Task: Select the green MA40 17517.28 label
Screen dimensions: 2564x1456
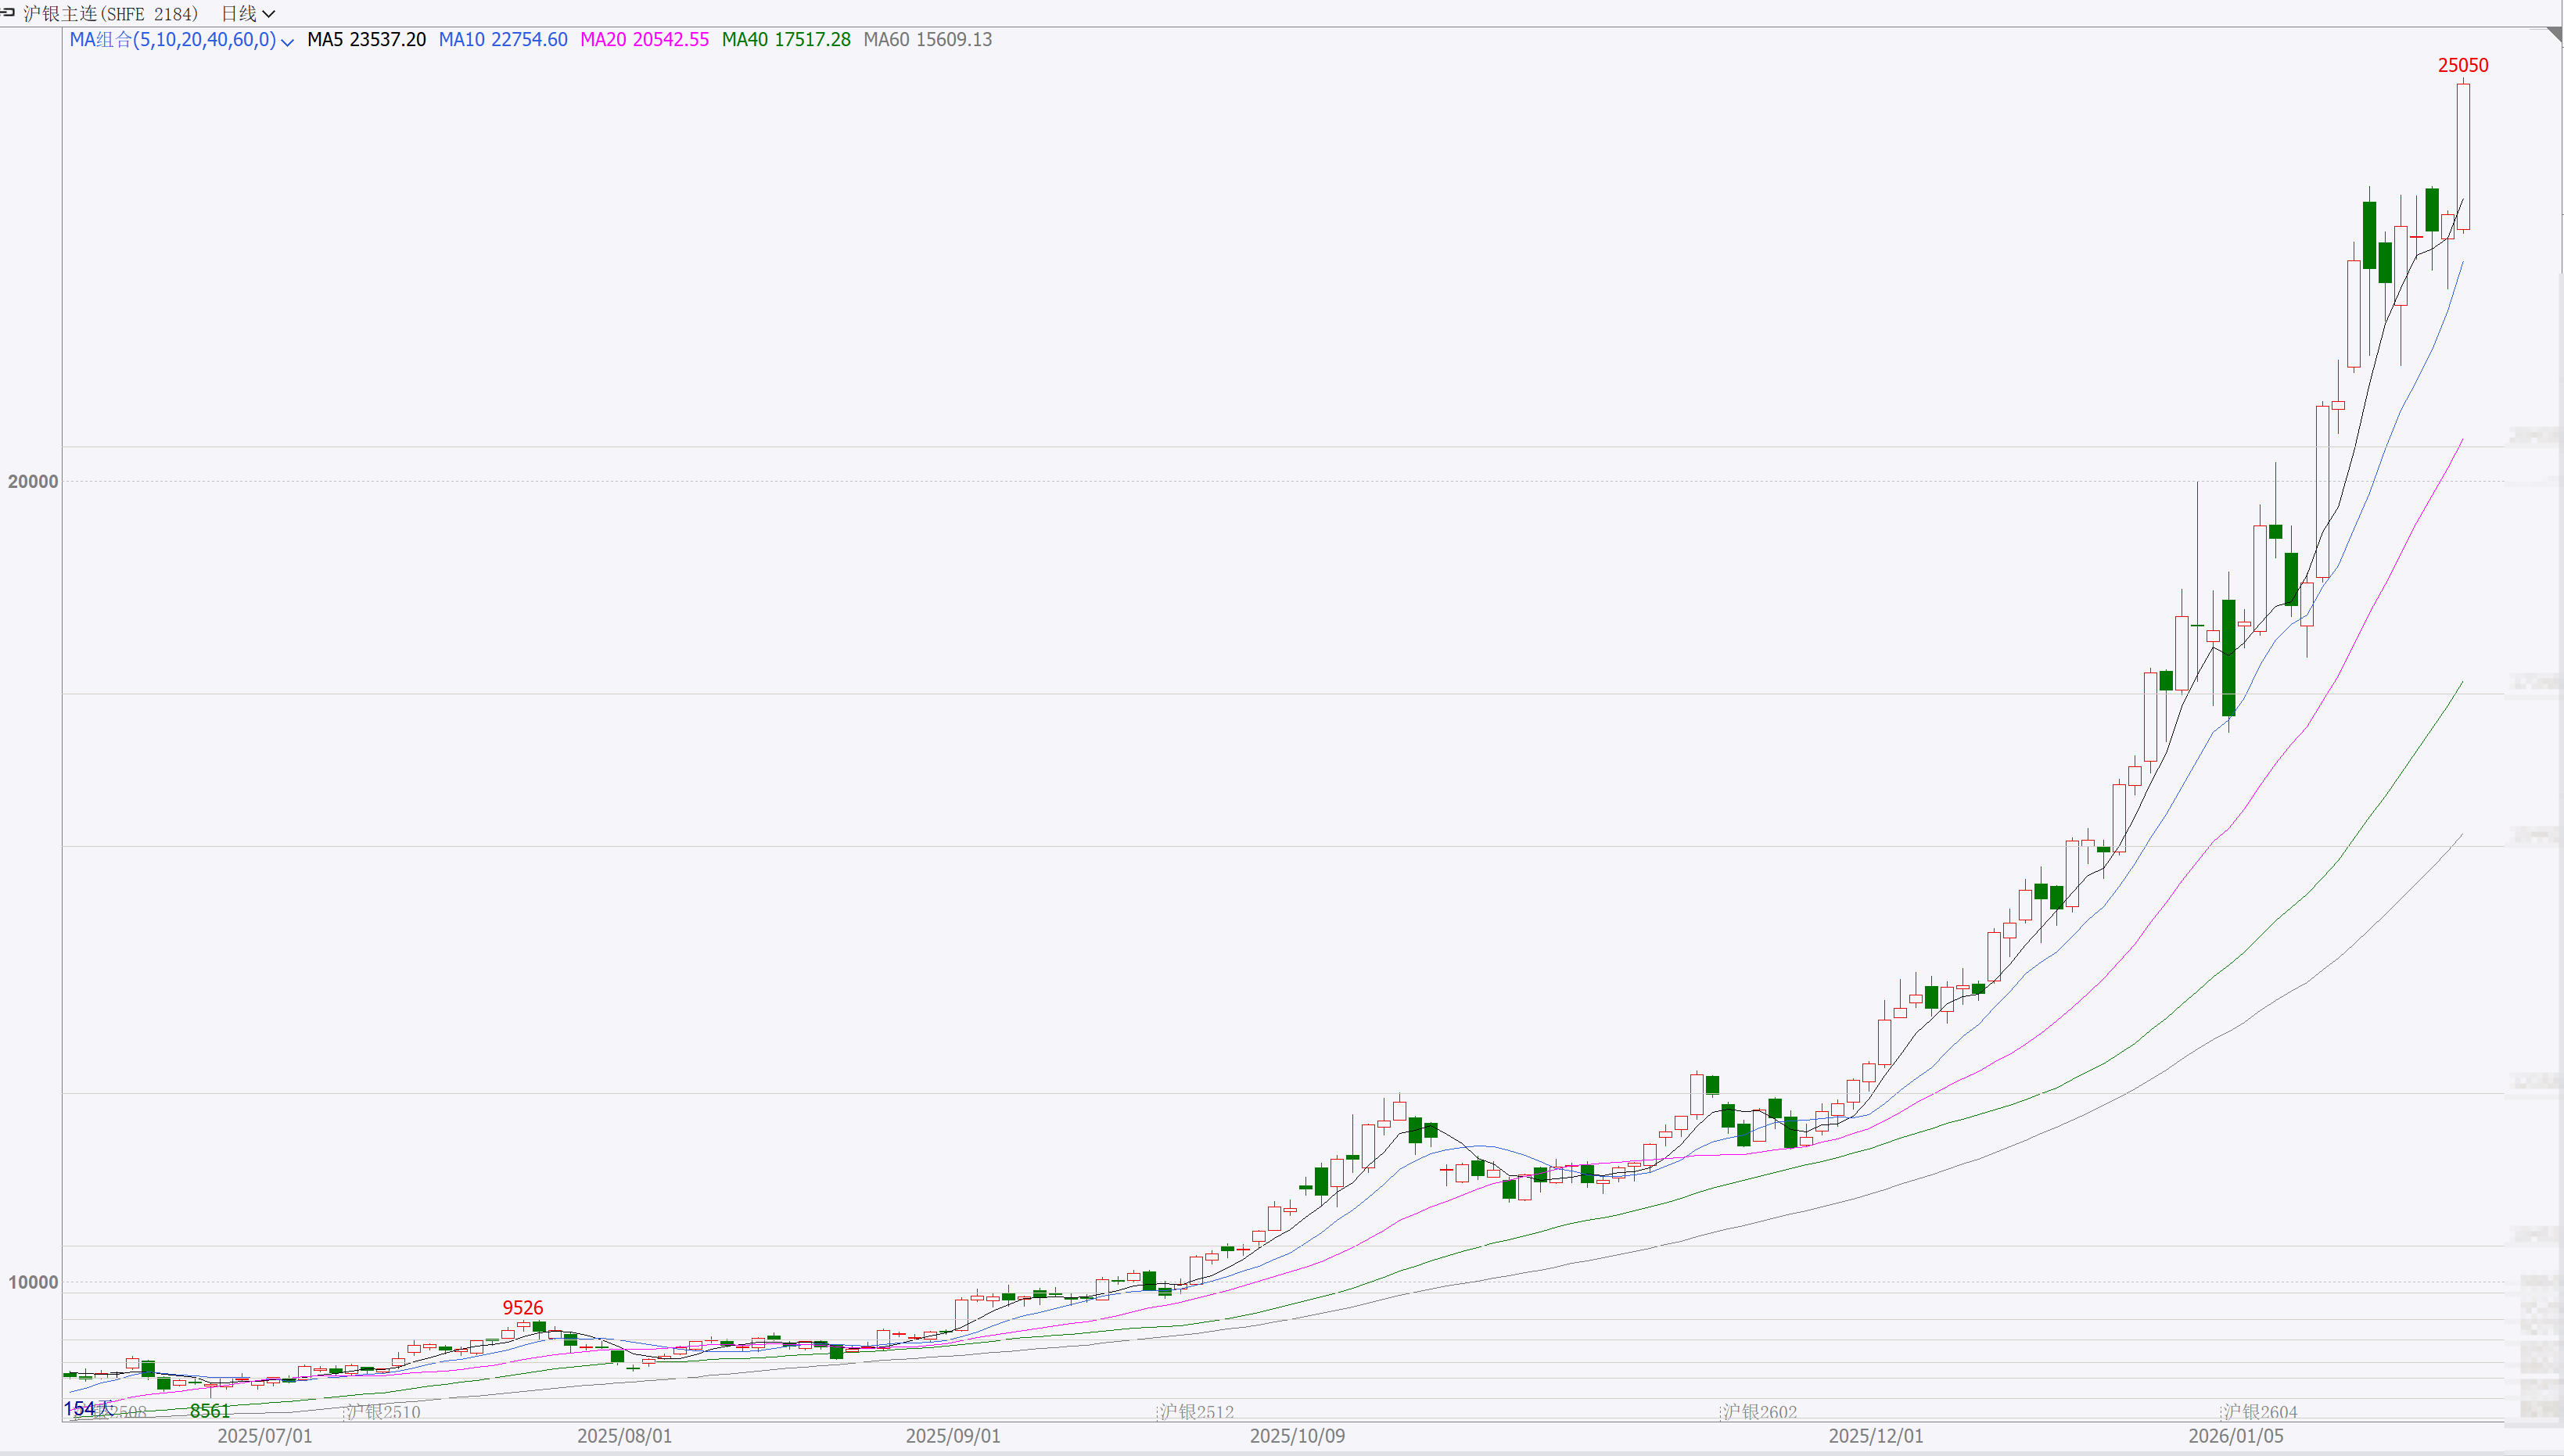Action: coord(786,40)
